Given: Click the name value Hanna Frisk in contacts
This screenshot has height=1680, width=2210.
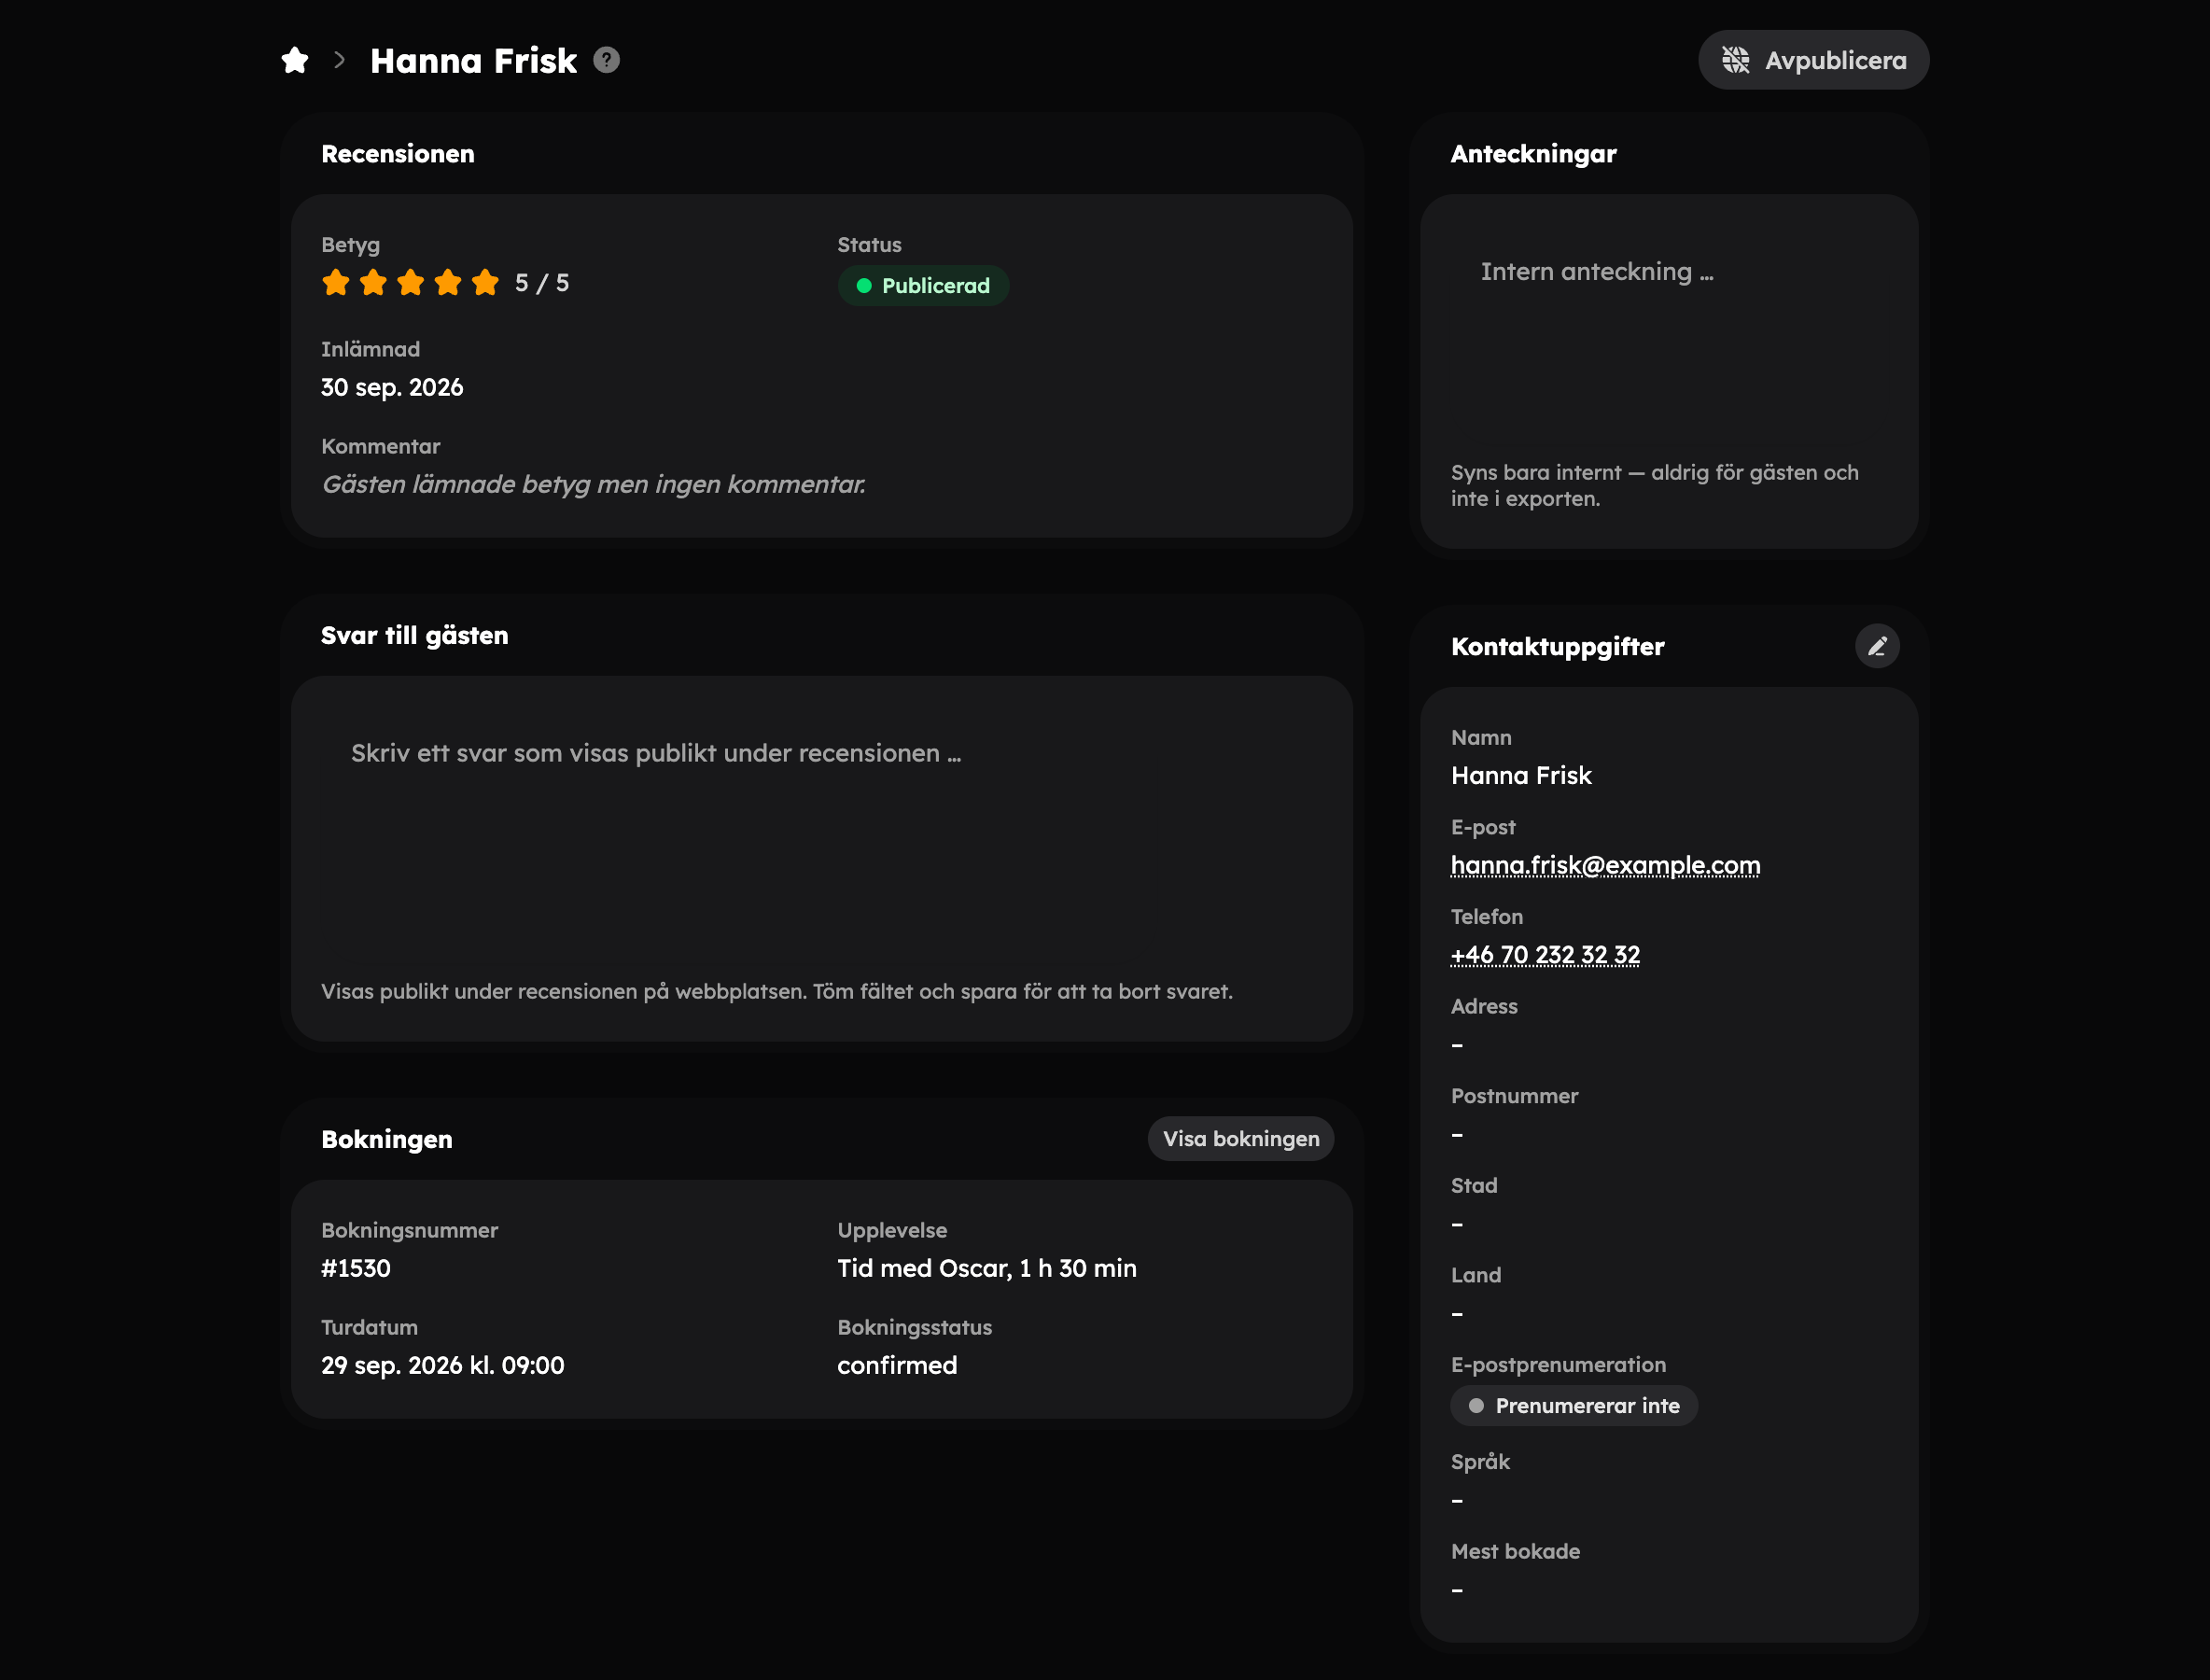Looking at the screenshot, I should 1521,775.
